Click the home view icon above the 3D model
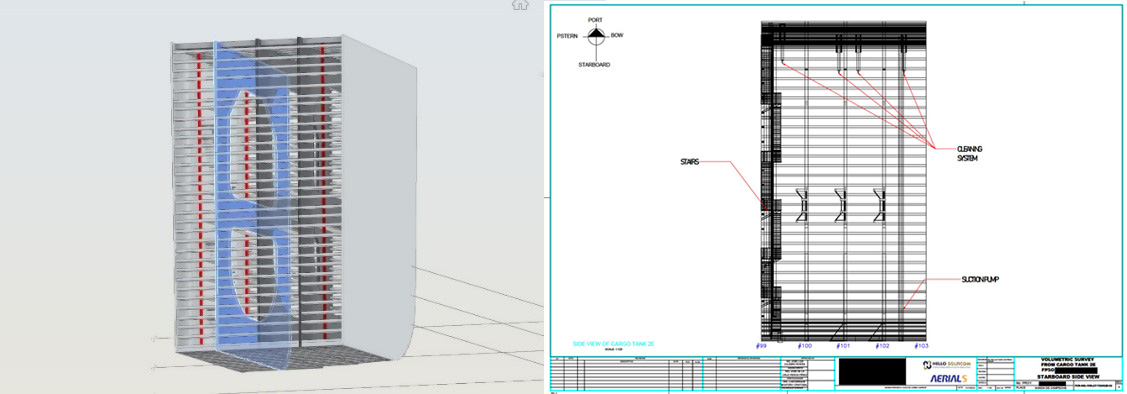The width and height of the screenshot is (1127, 394). [x=520, y=4]
